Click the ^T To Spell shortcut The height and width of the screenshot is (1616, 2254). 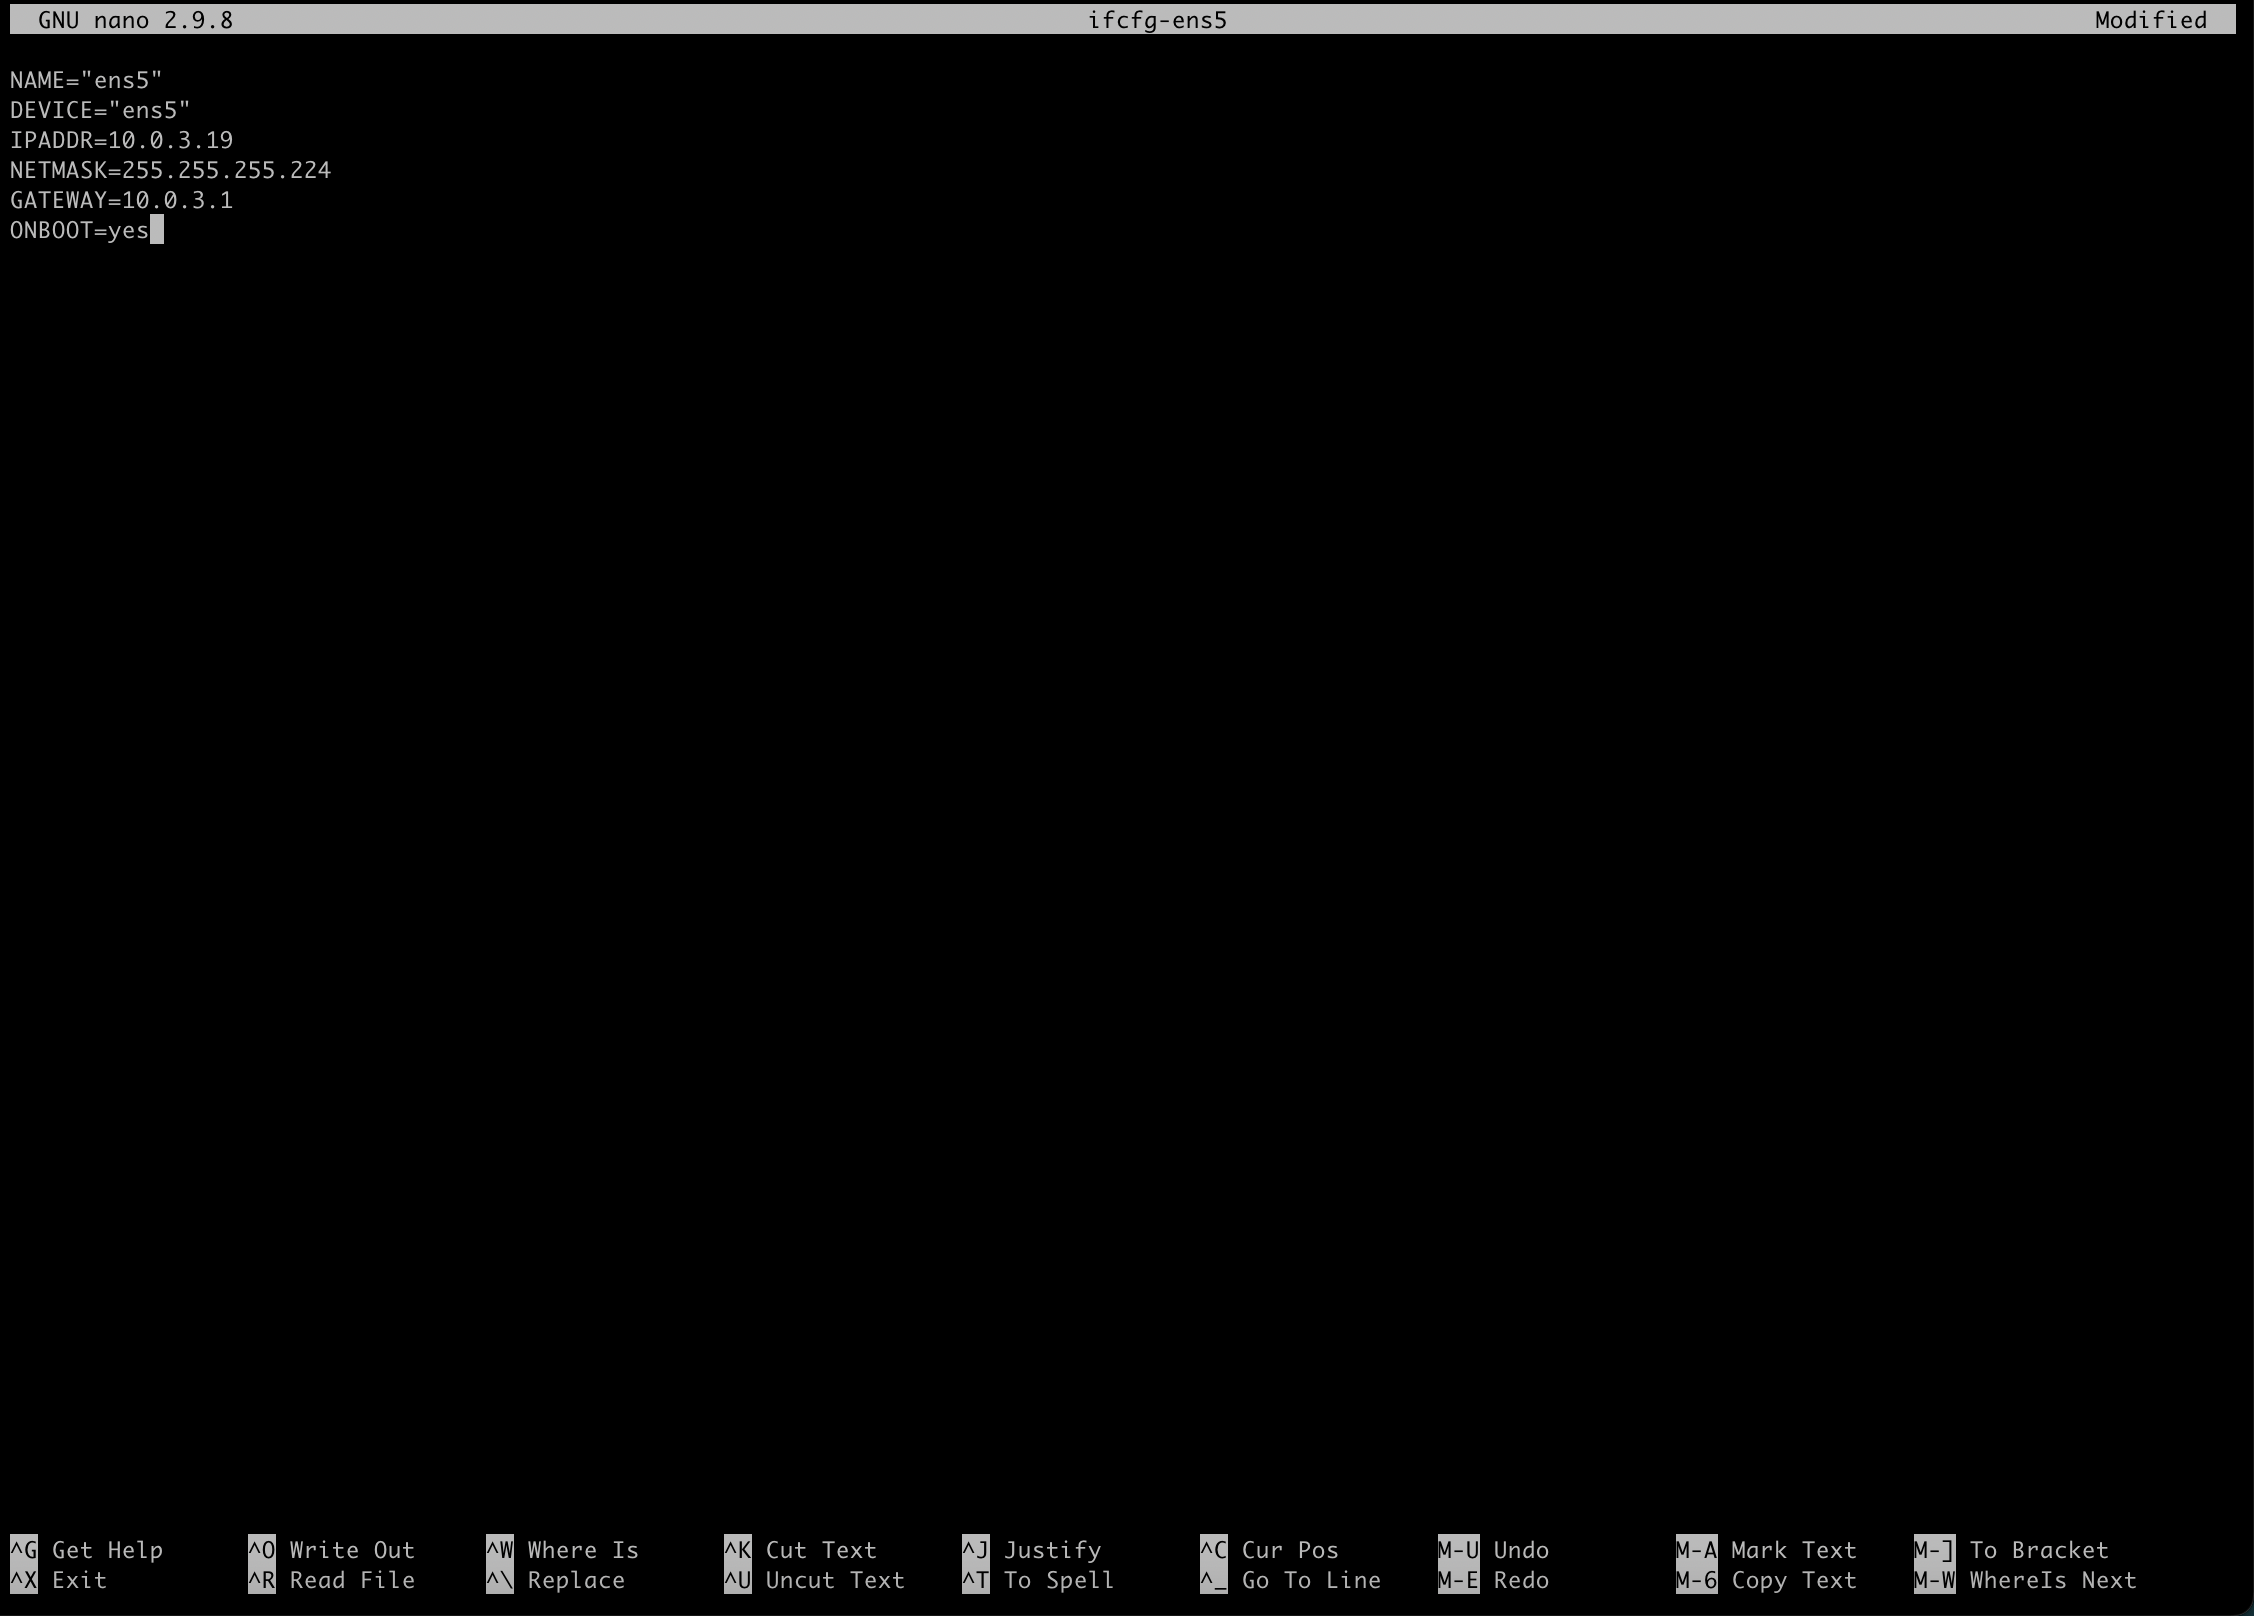tap(1038, 1580)
